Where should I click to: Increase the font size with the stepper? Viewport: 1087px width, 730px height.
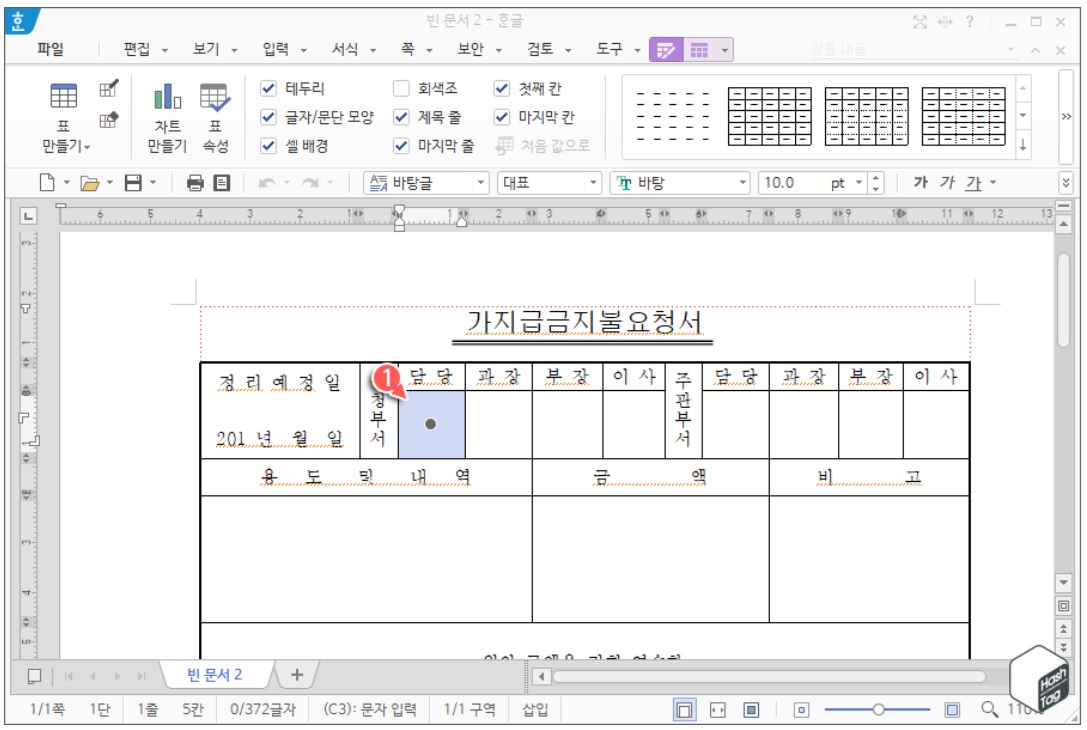(876, 178)
